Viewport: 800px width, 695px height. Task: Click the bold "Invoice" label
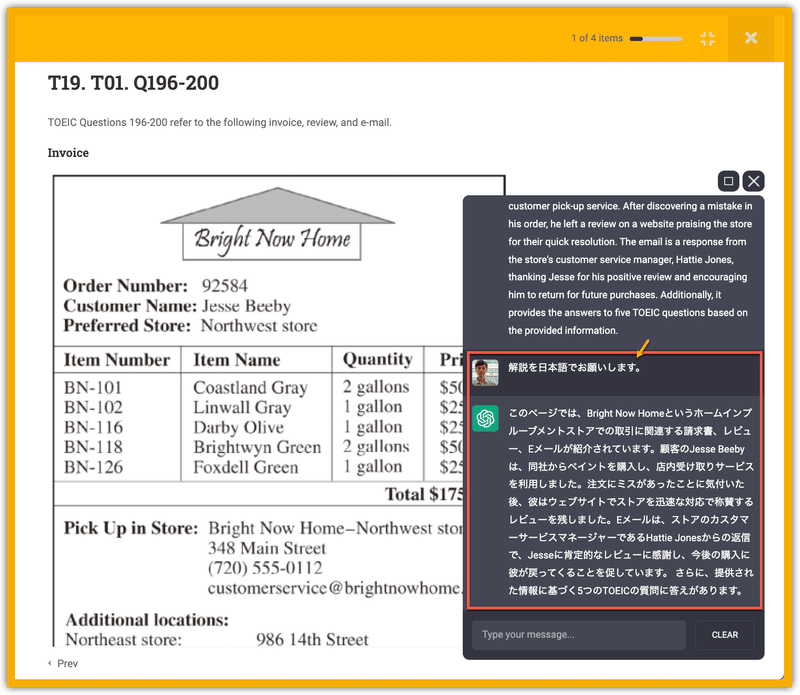pos(70,153)
